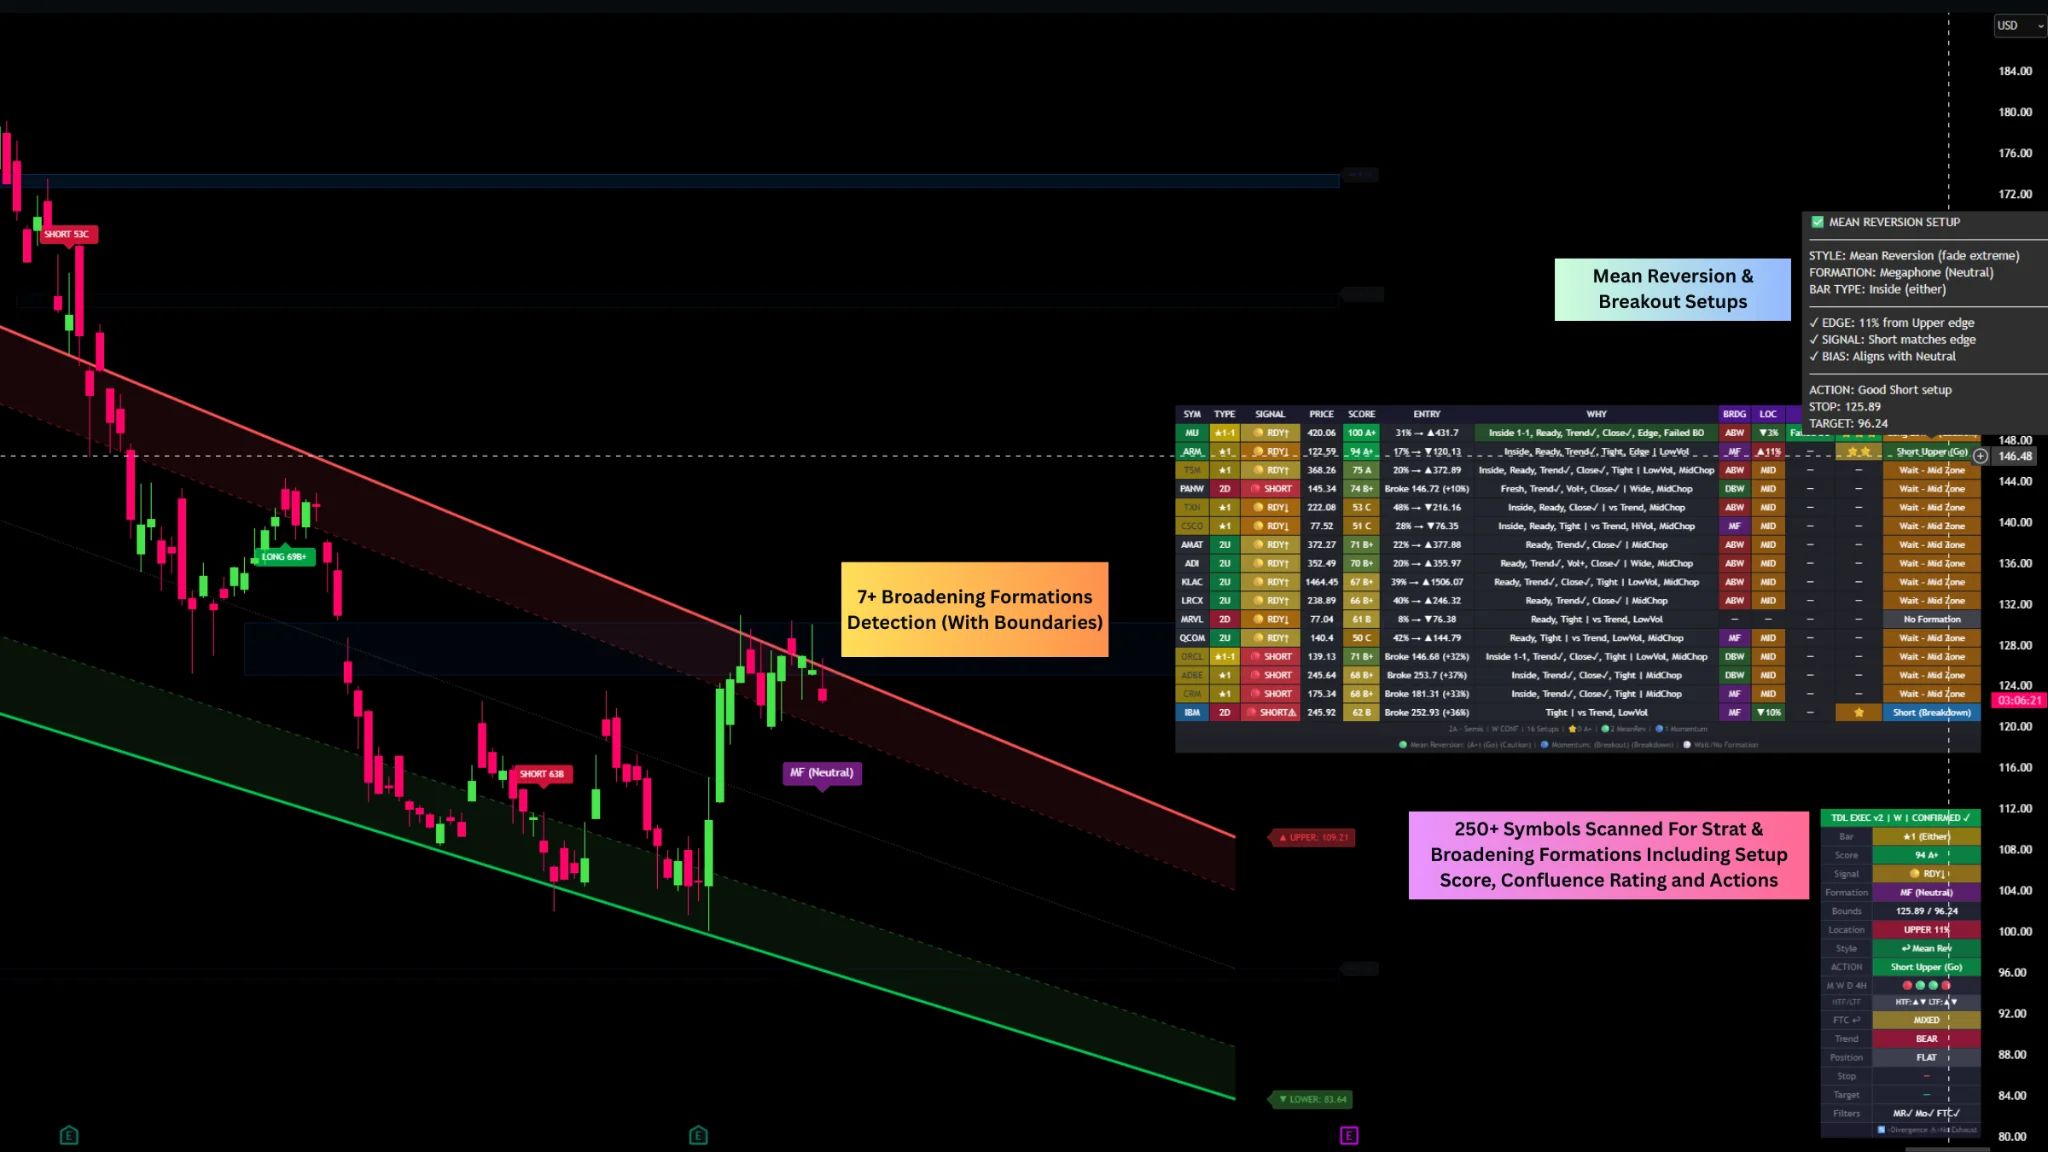The width and height of the screenshot is (2048, 1152).
Task: Click the plus circle icon beside the ARM row
Action: (1980, 455)
